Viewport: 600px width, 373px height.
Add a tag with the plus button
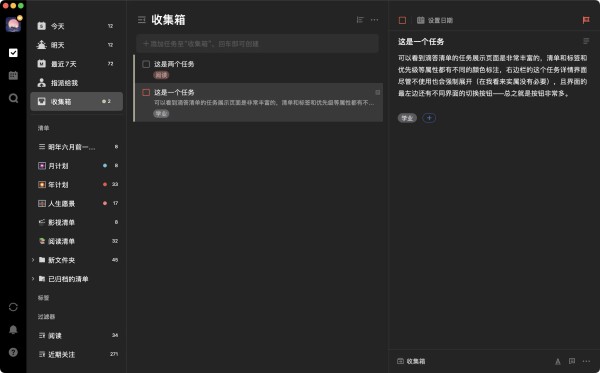click(429, 118)
